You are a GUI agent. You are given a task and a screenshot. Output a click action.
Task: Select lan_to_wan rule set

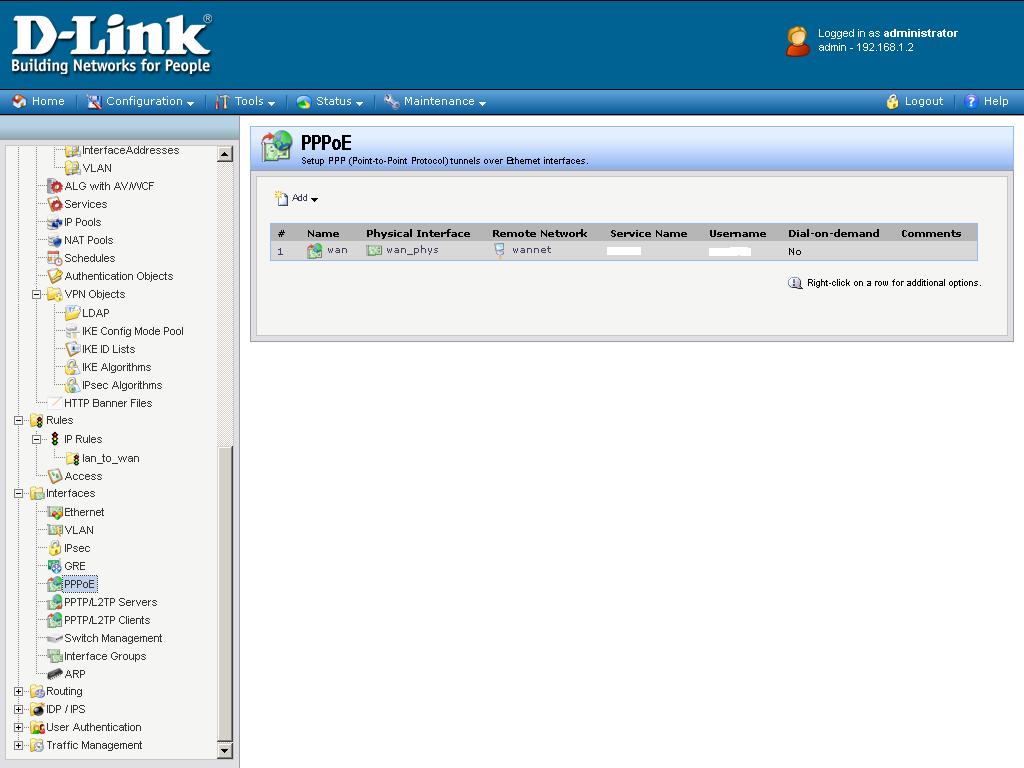pyautogui.click(x=110, y=458)
